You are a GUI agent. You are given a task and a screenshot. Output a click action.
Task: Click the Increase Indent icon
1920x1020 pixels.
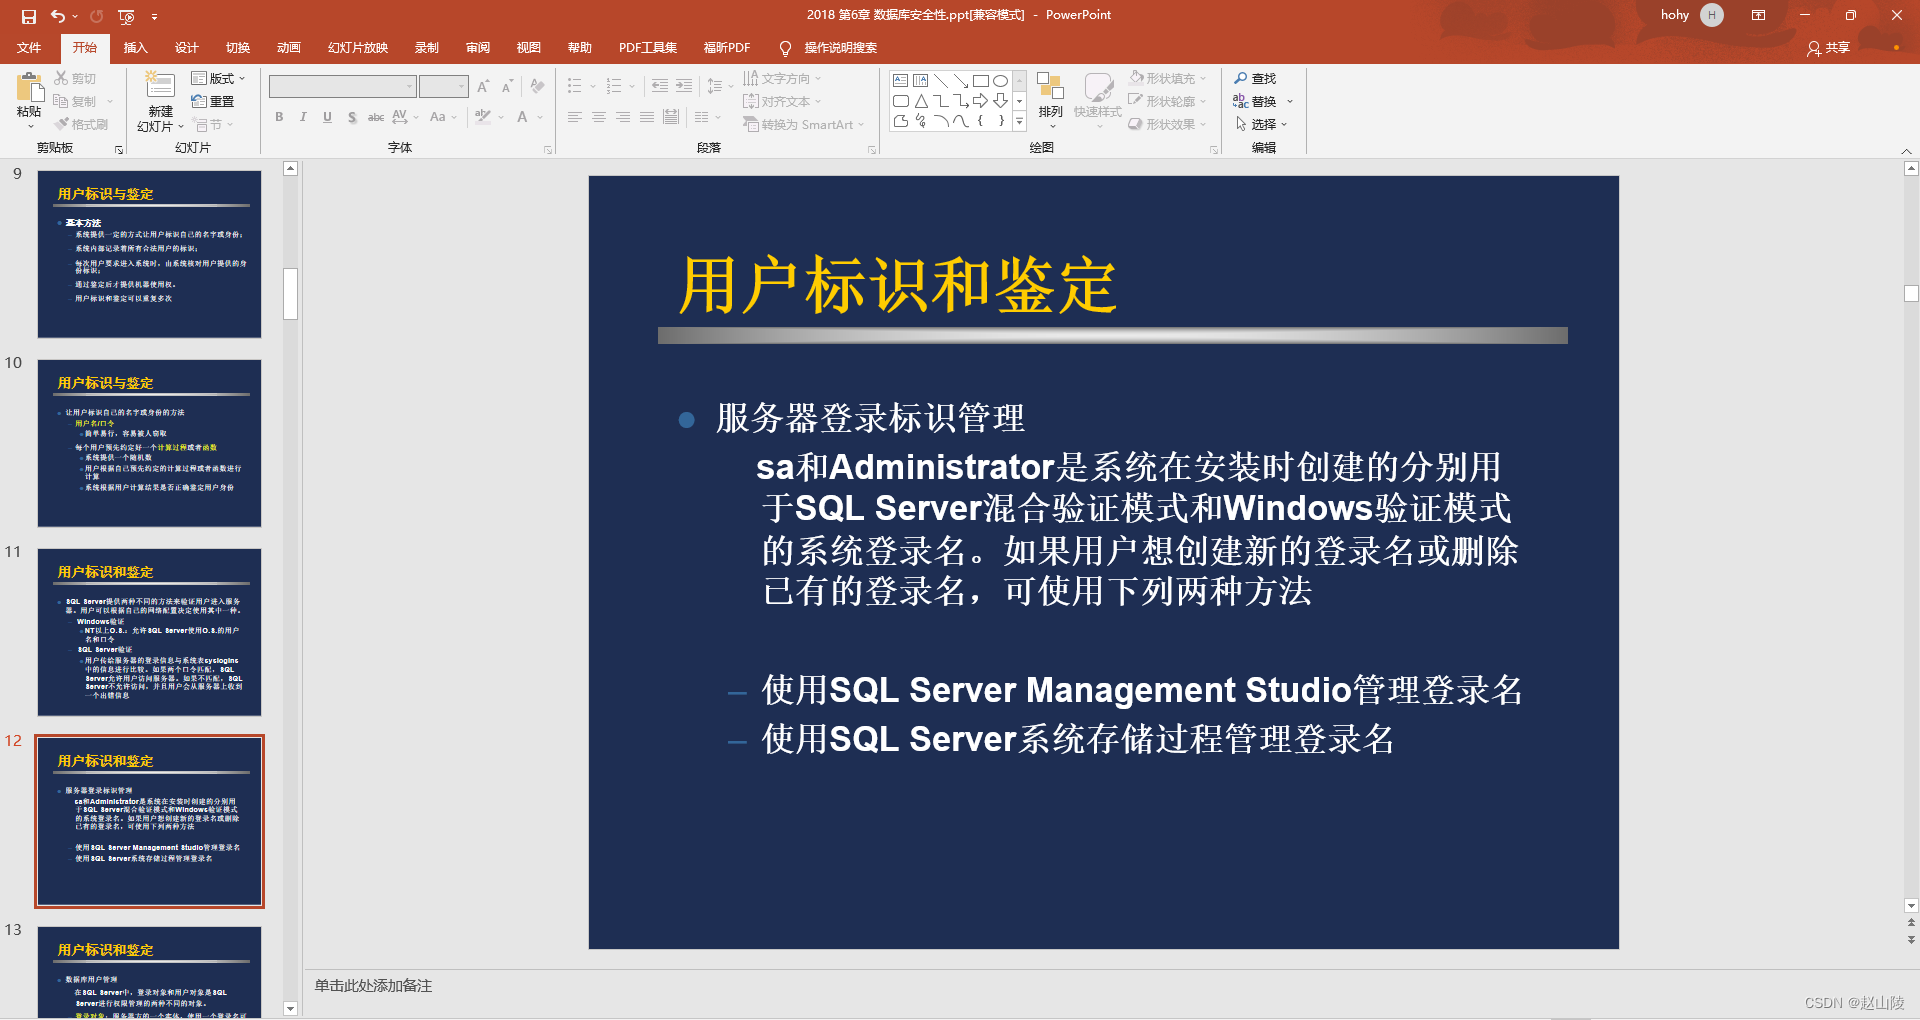[x=684, y=86]
